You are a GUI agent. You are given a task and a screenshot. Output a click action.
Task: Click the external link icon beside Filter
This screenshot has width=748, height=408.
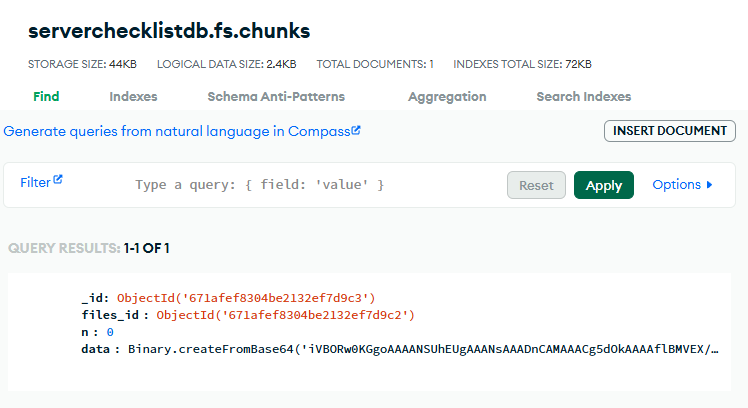[58, 179]
